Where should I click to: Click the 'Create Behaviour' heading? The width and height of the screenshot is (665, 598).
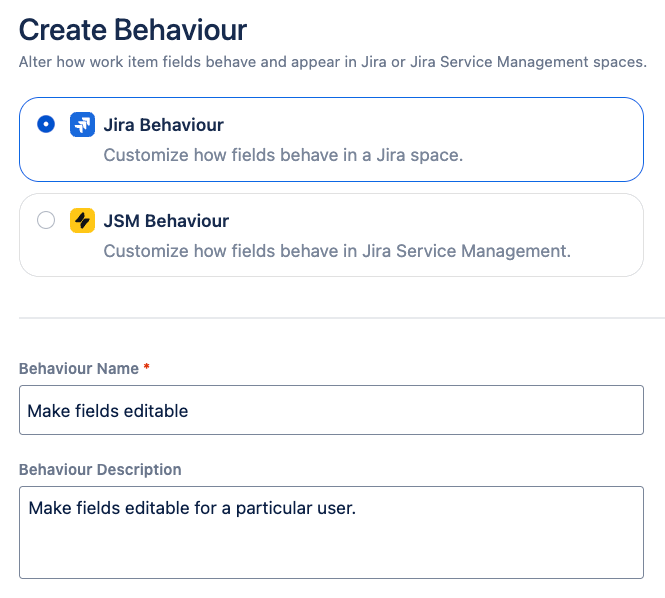point(133,30)
